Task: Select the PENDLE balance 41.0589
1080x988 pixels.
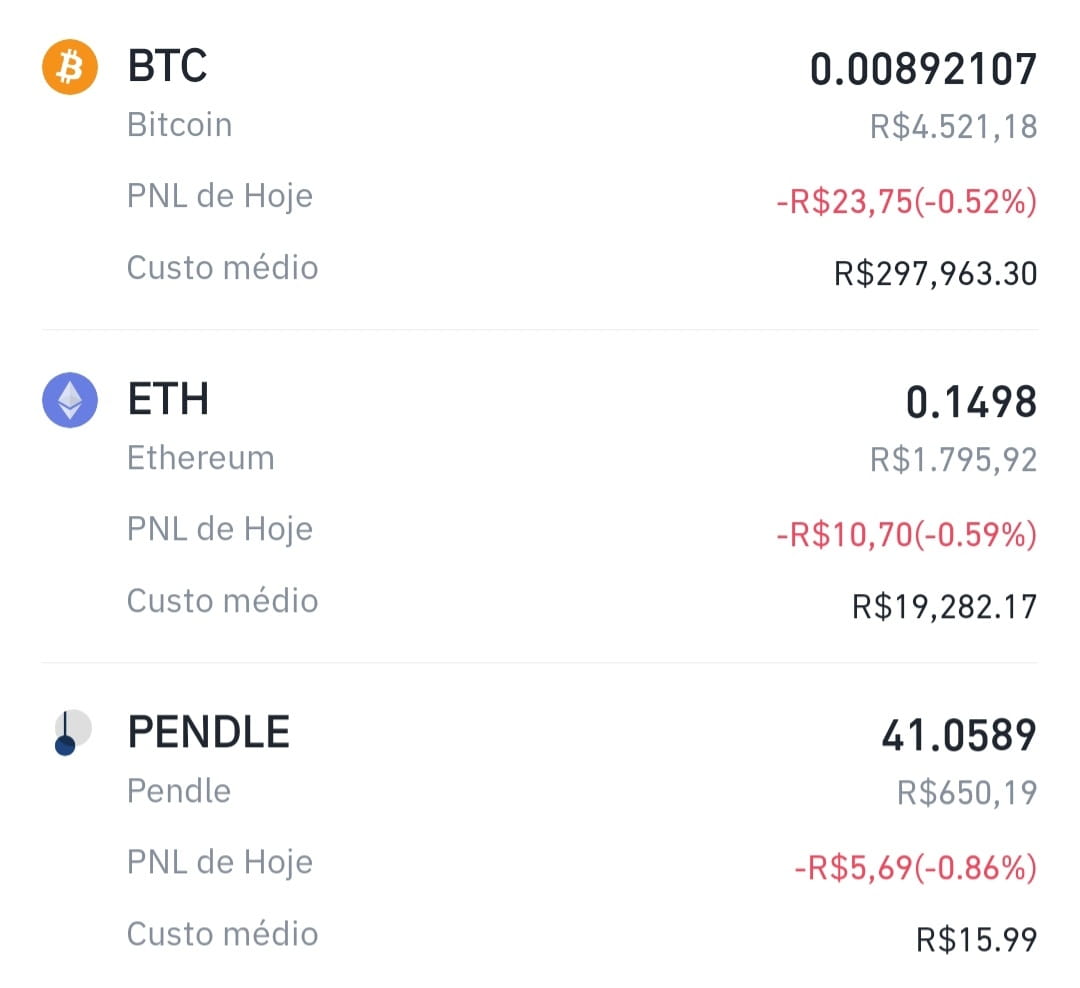Action: pos(959,734)
